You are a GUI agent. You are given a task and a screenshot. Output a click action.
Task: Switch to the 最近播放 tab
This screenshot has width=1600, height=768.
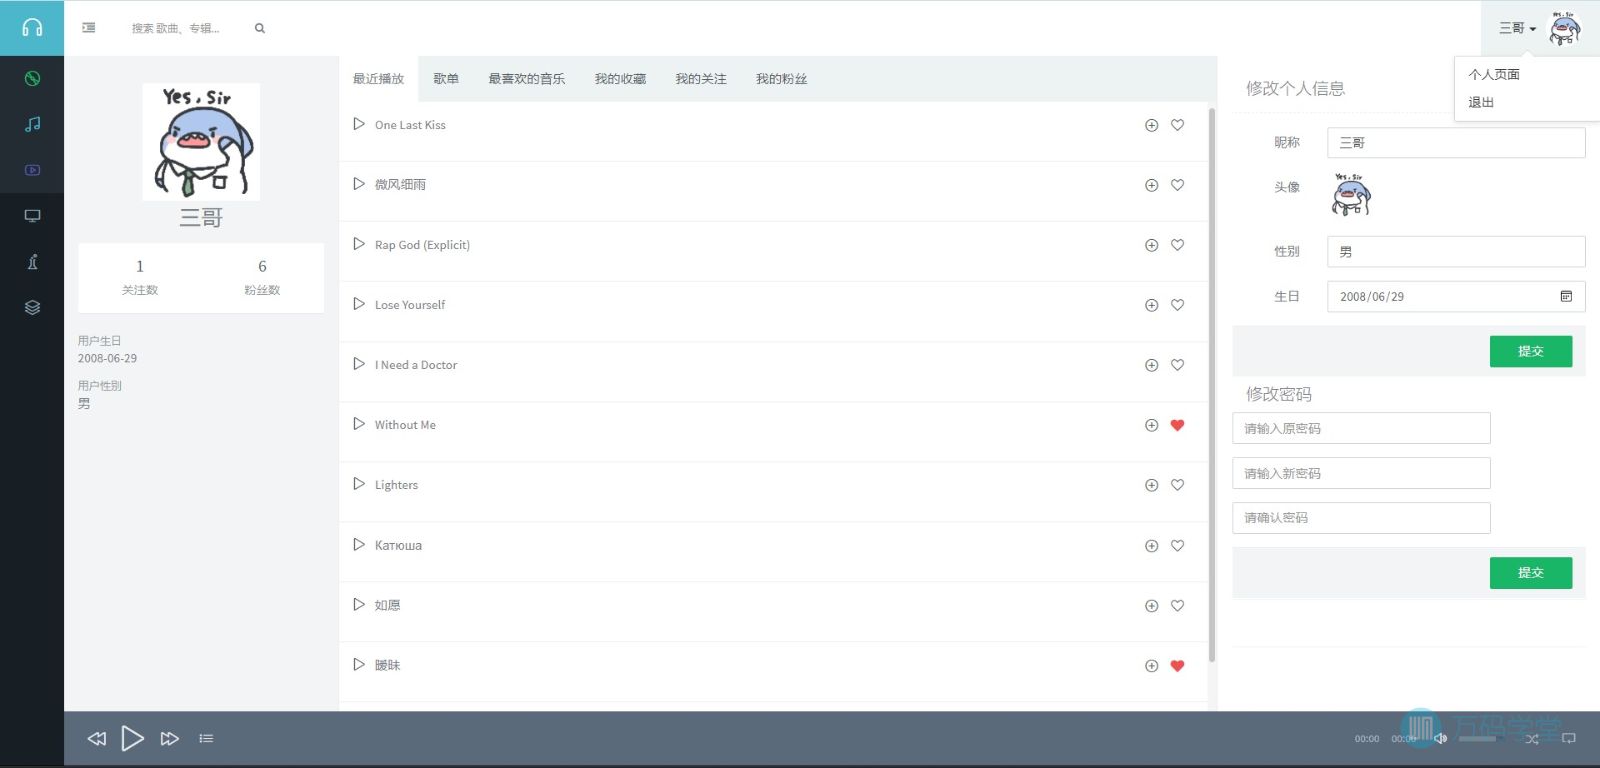tap(378, 79)
